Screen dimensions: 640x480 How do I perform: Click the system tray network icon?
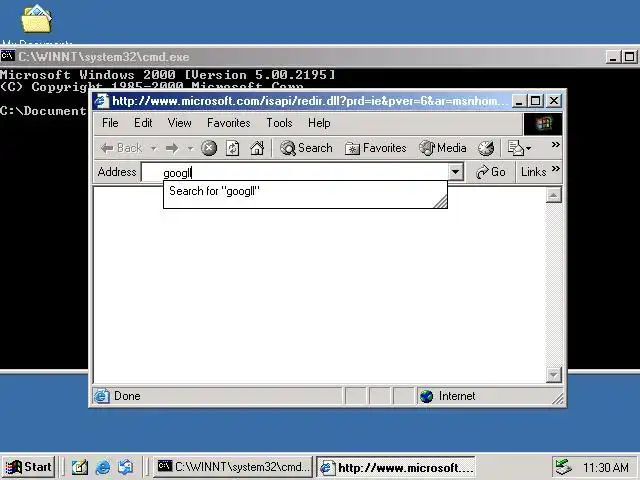(563, 467)
